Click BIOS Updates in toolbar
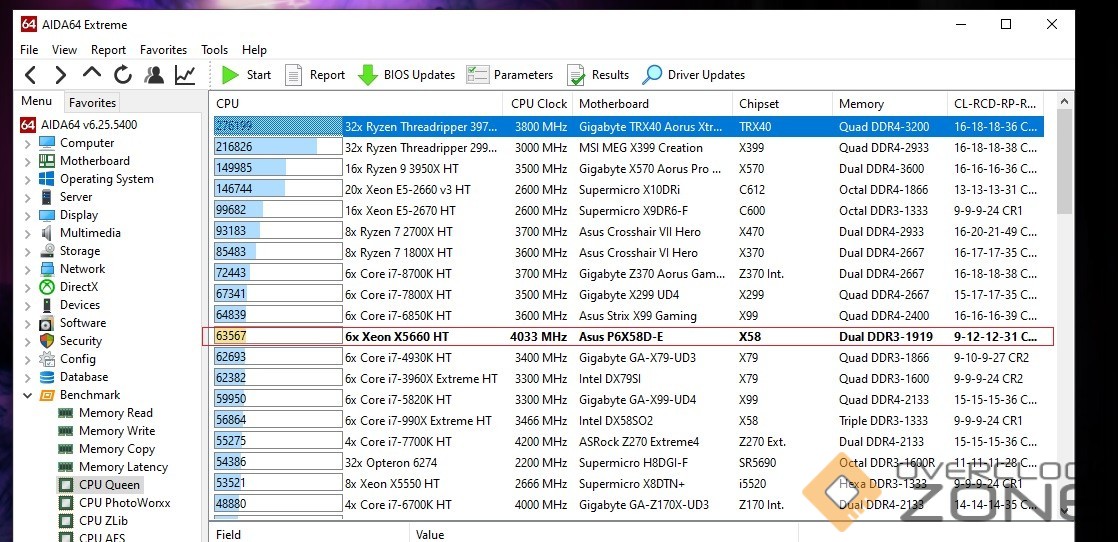This screenshot has width=1118, height=542. click(406, 75)
